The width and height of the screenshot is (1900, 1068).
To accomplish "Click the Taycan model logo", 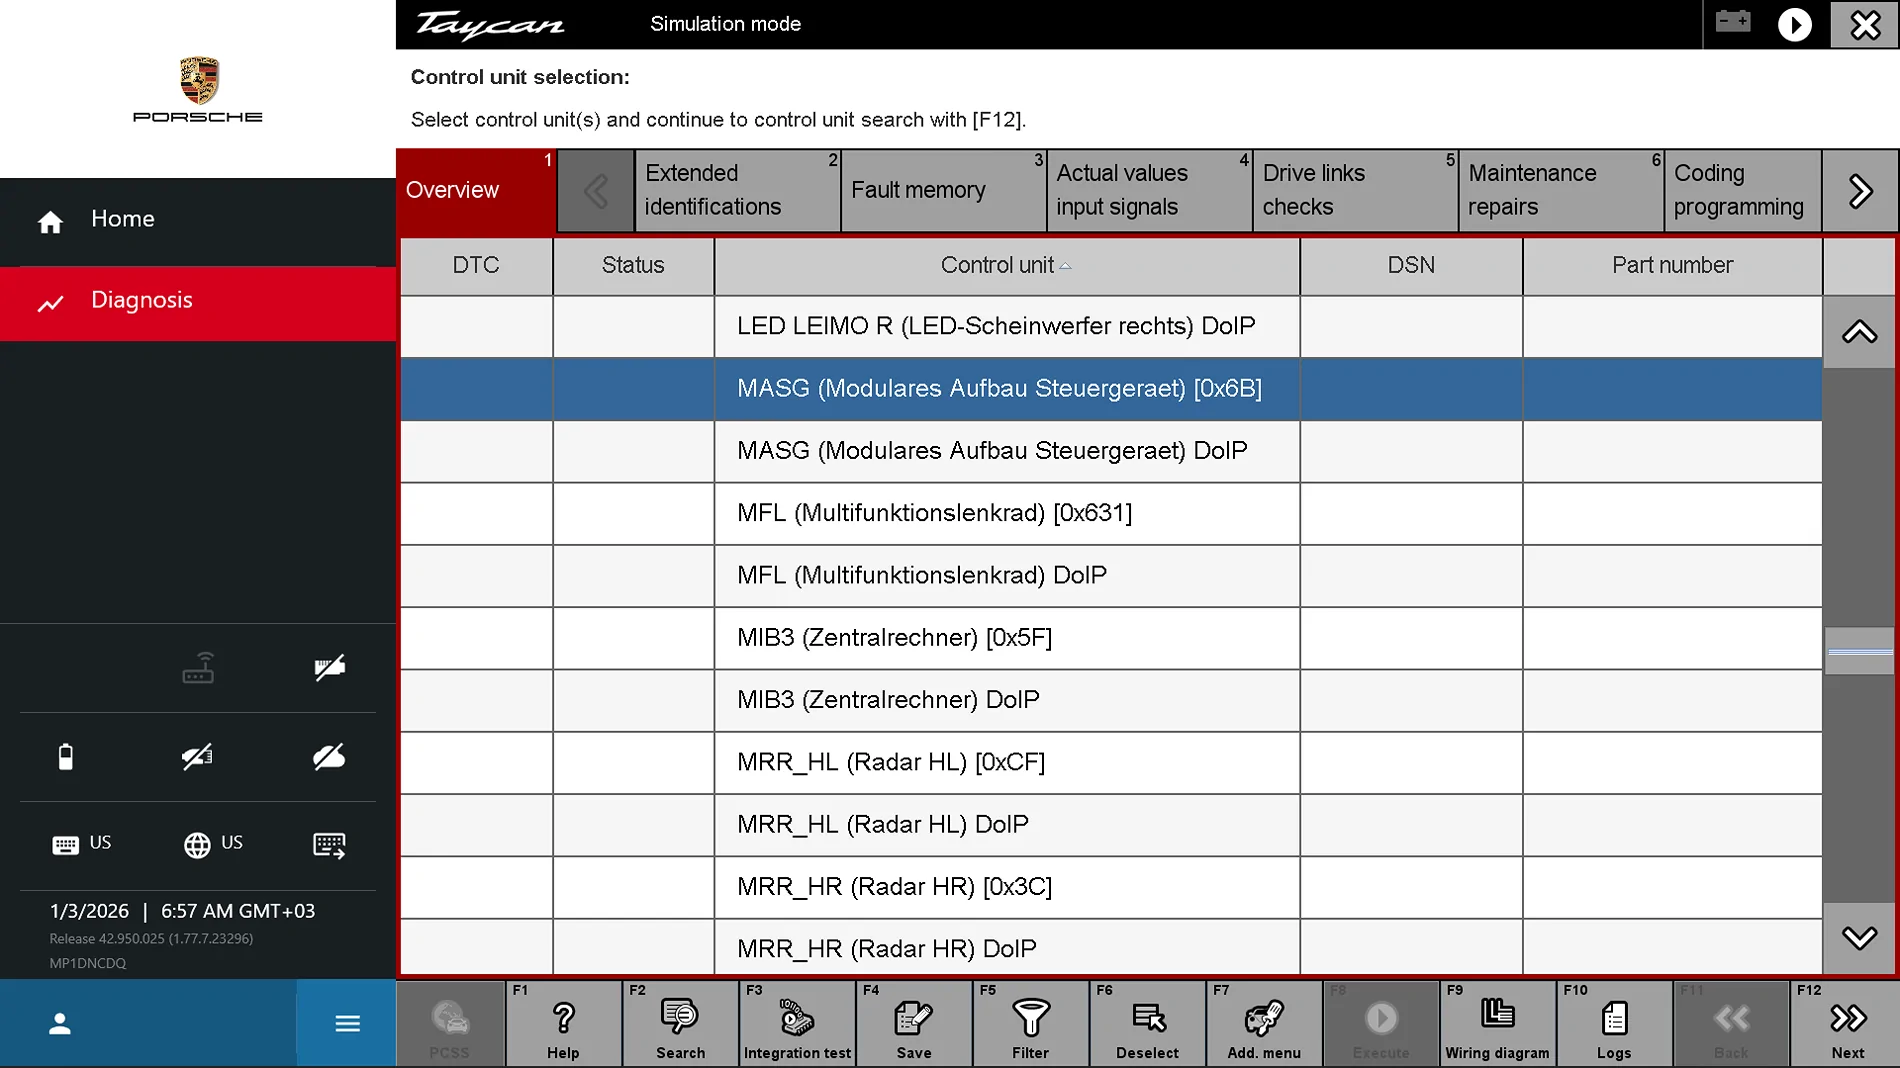I will [x=491, y=25].
